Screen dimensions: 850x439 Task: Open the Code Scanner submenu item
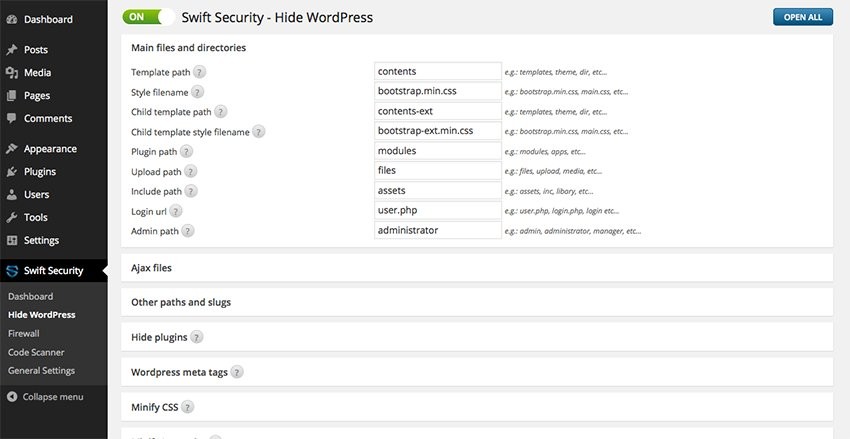[x=36, y=352]
